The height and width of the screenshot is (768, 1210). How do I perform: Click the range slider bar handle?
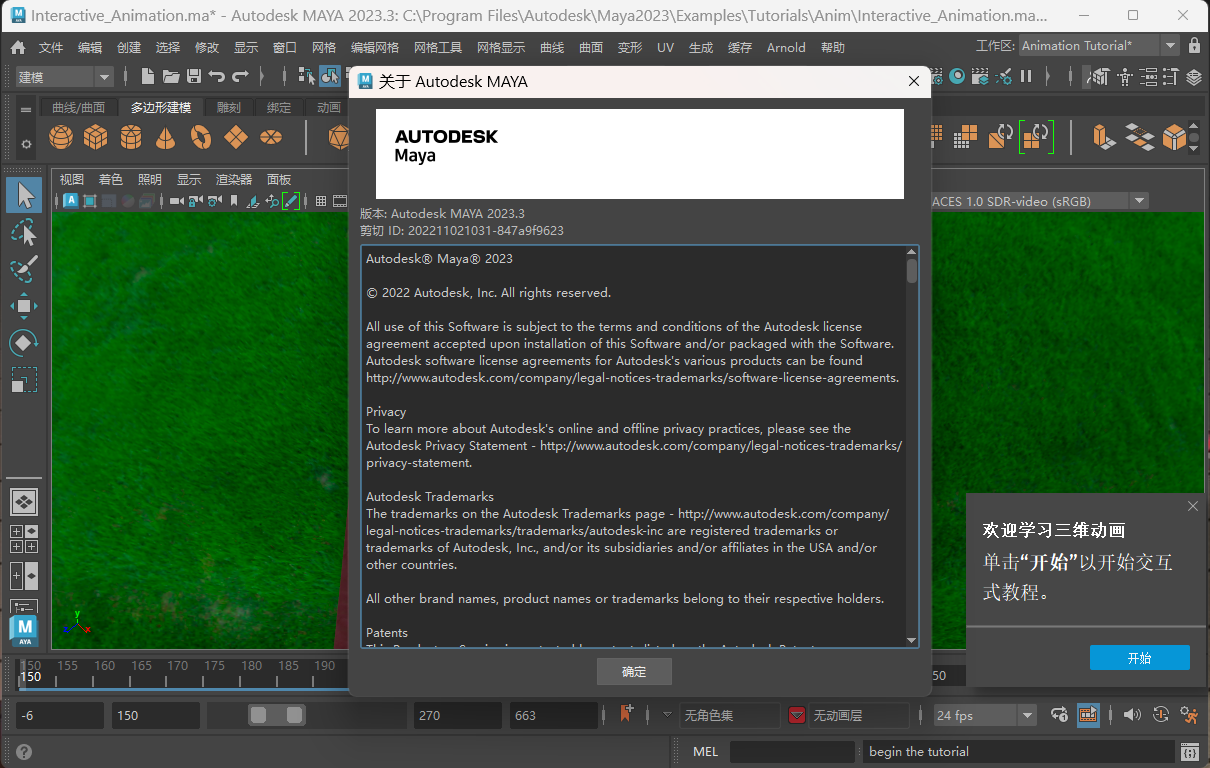click(x=277, y=715)
